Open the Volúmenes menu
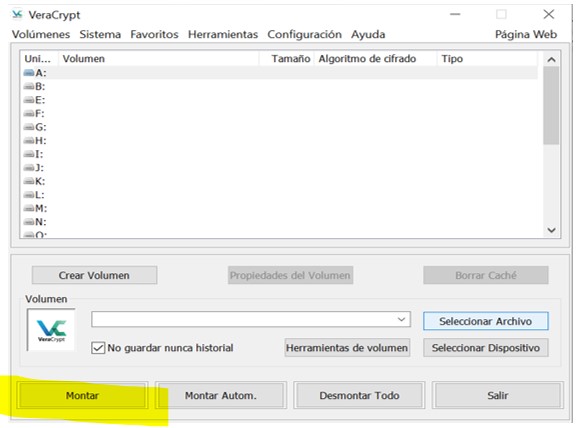The width and height of the screenshot is (581, 428). point(41,34)
